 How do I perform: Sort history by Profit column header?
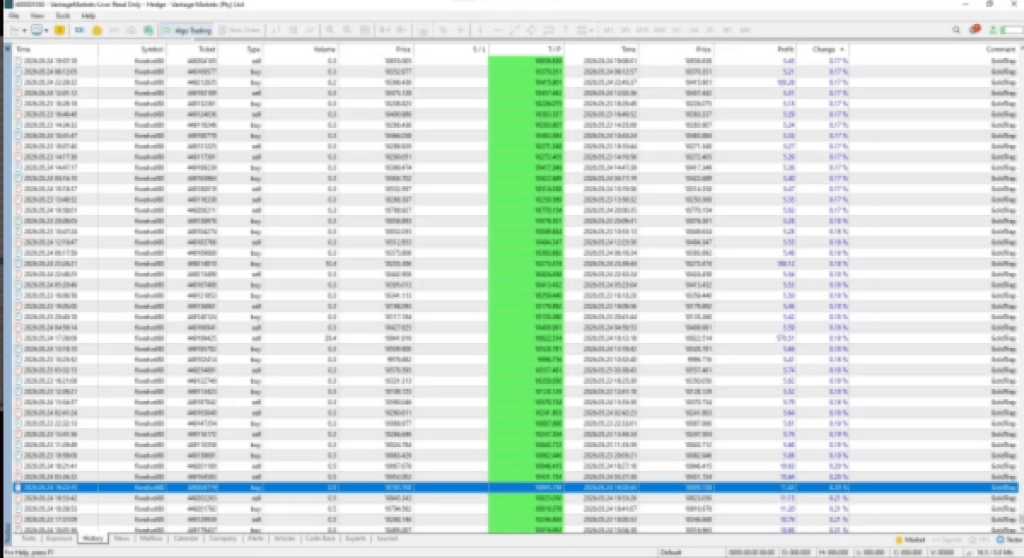(786, 49)
